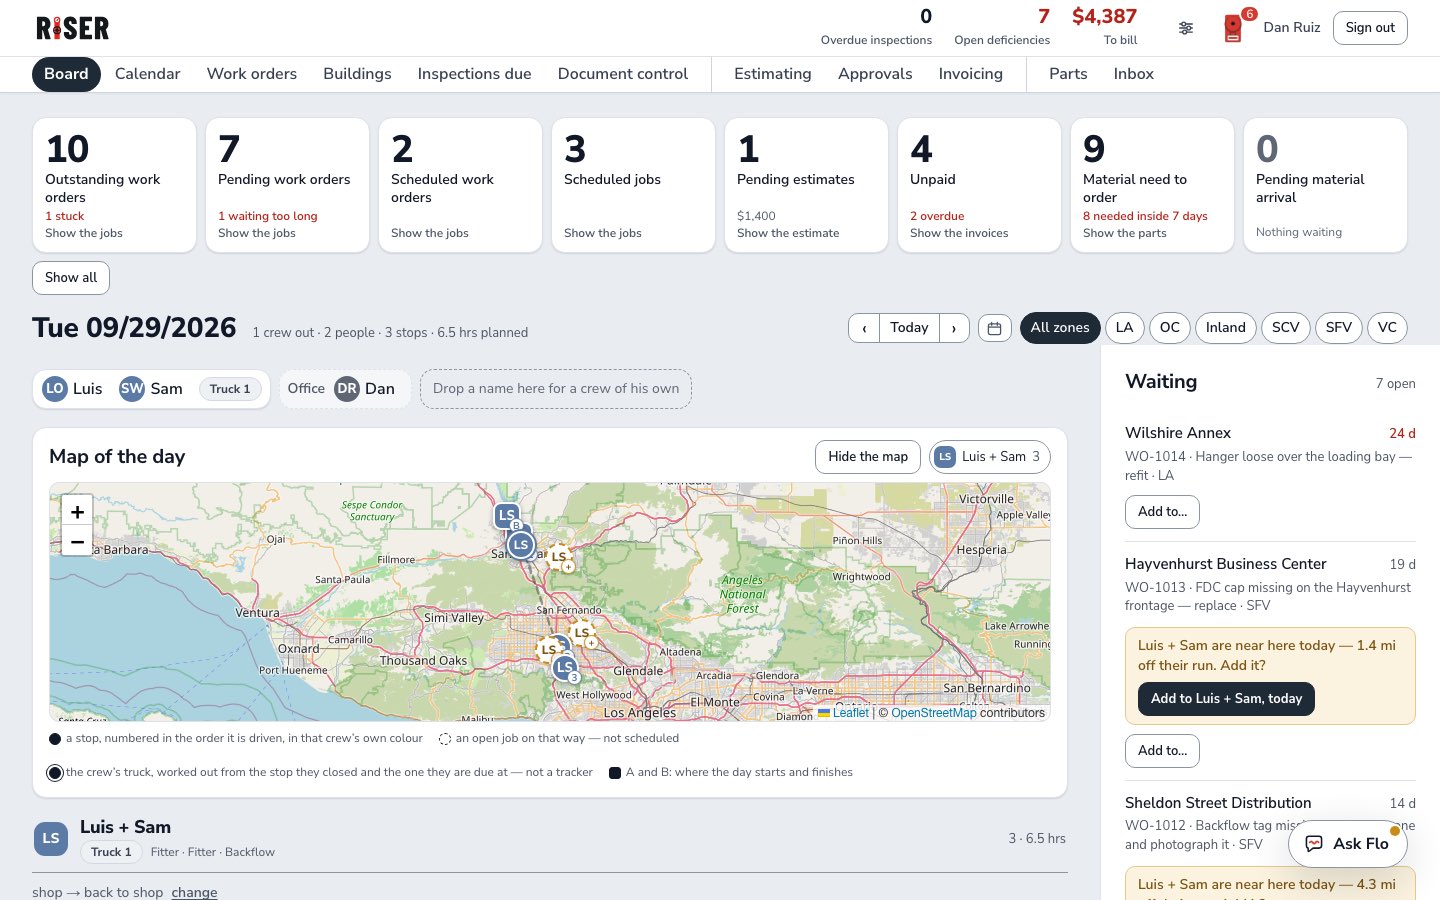The image size is (1440, 900).
Task: Go to the Inspections due tab
Action: [x=474, y=74]
